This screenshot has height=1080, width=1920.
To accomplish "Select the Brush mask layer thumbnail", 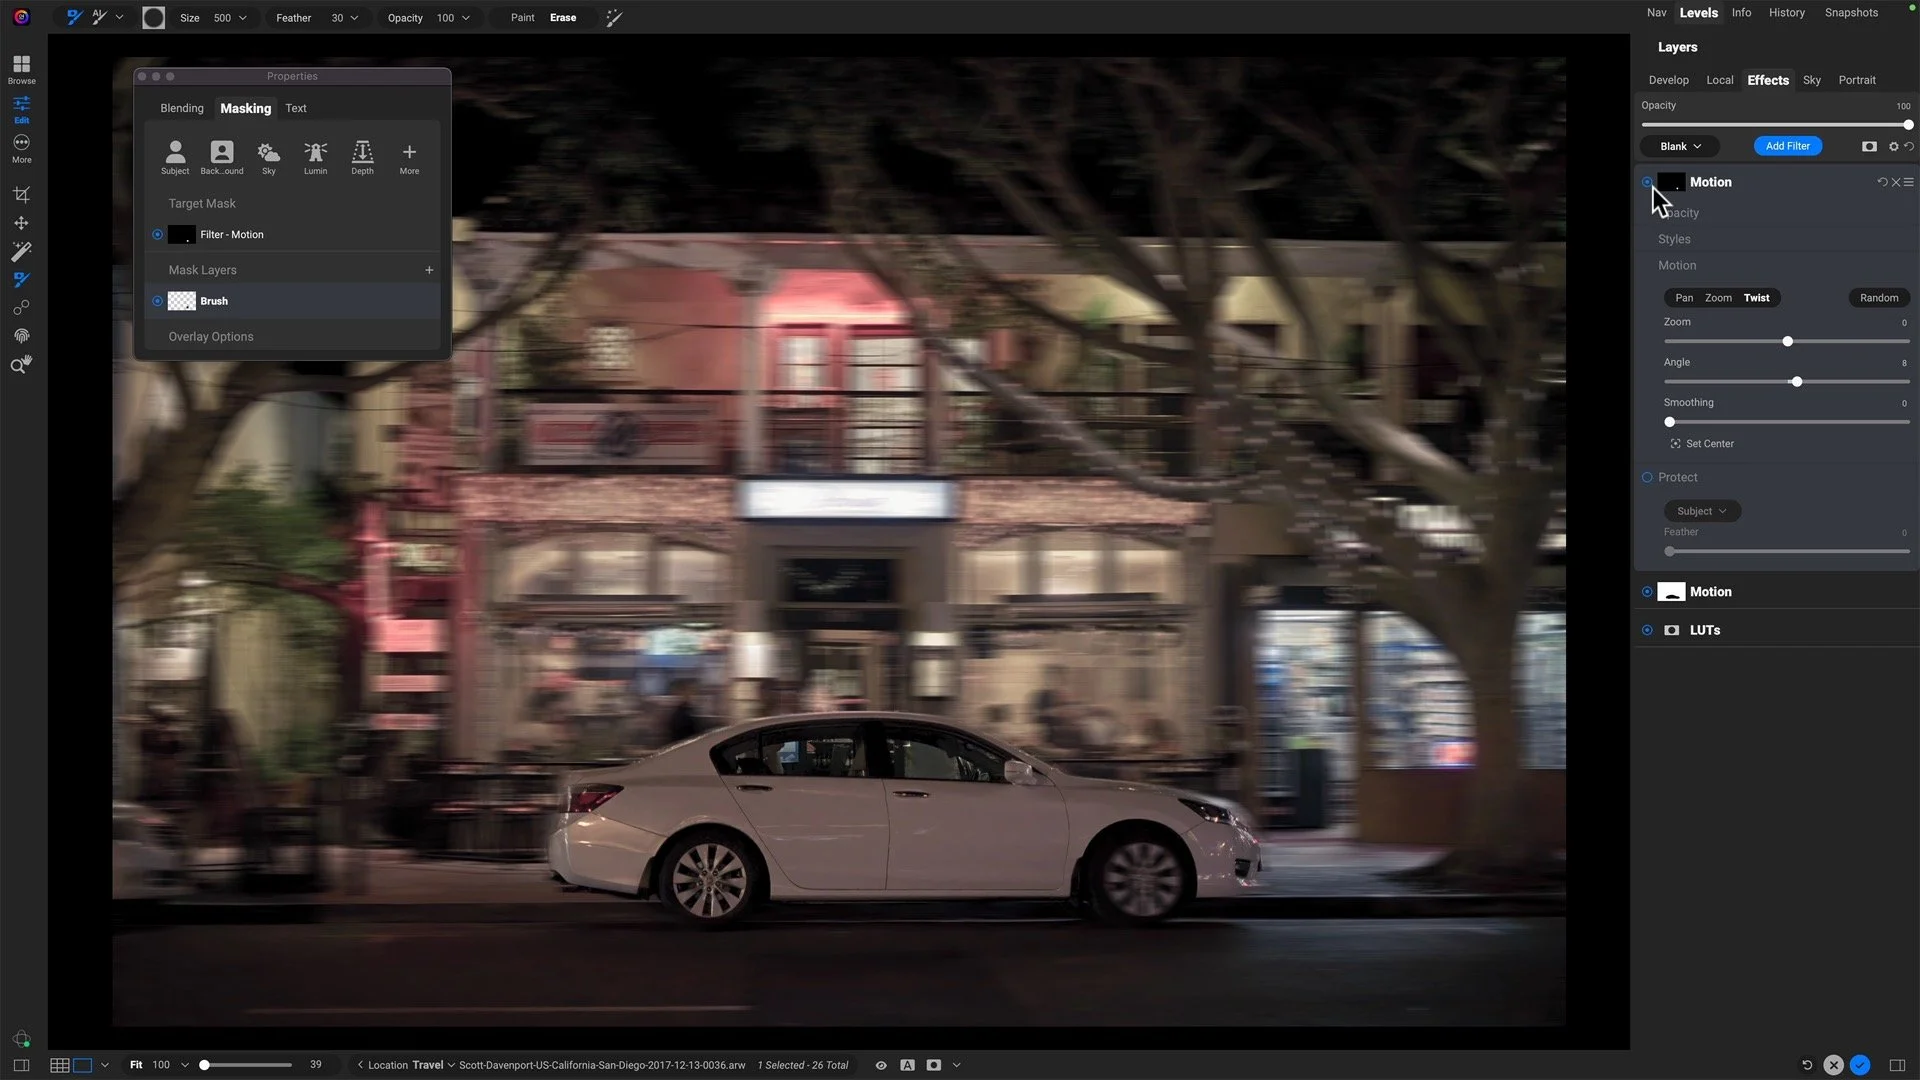I will pos(181,301).
